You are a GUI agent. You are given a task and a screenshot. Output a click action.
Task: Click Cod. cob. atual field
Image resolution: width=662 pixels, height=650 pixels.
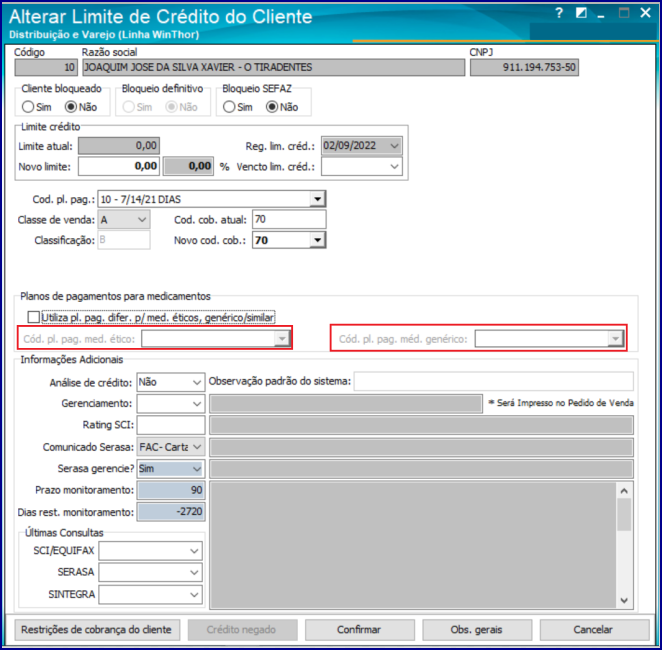pos(289,219)
